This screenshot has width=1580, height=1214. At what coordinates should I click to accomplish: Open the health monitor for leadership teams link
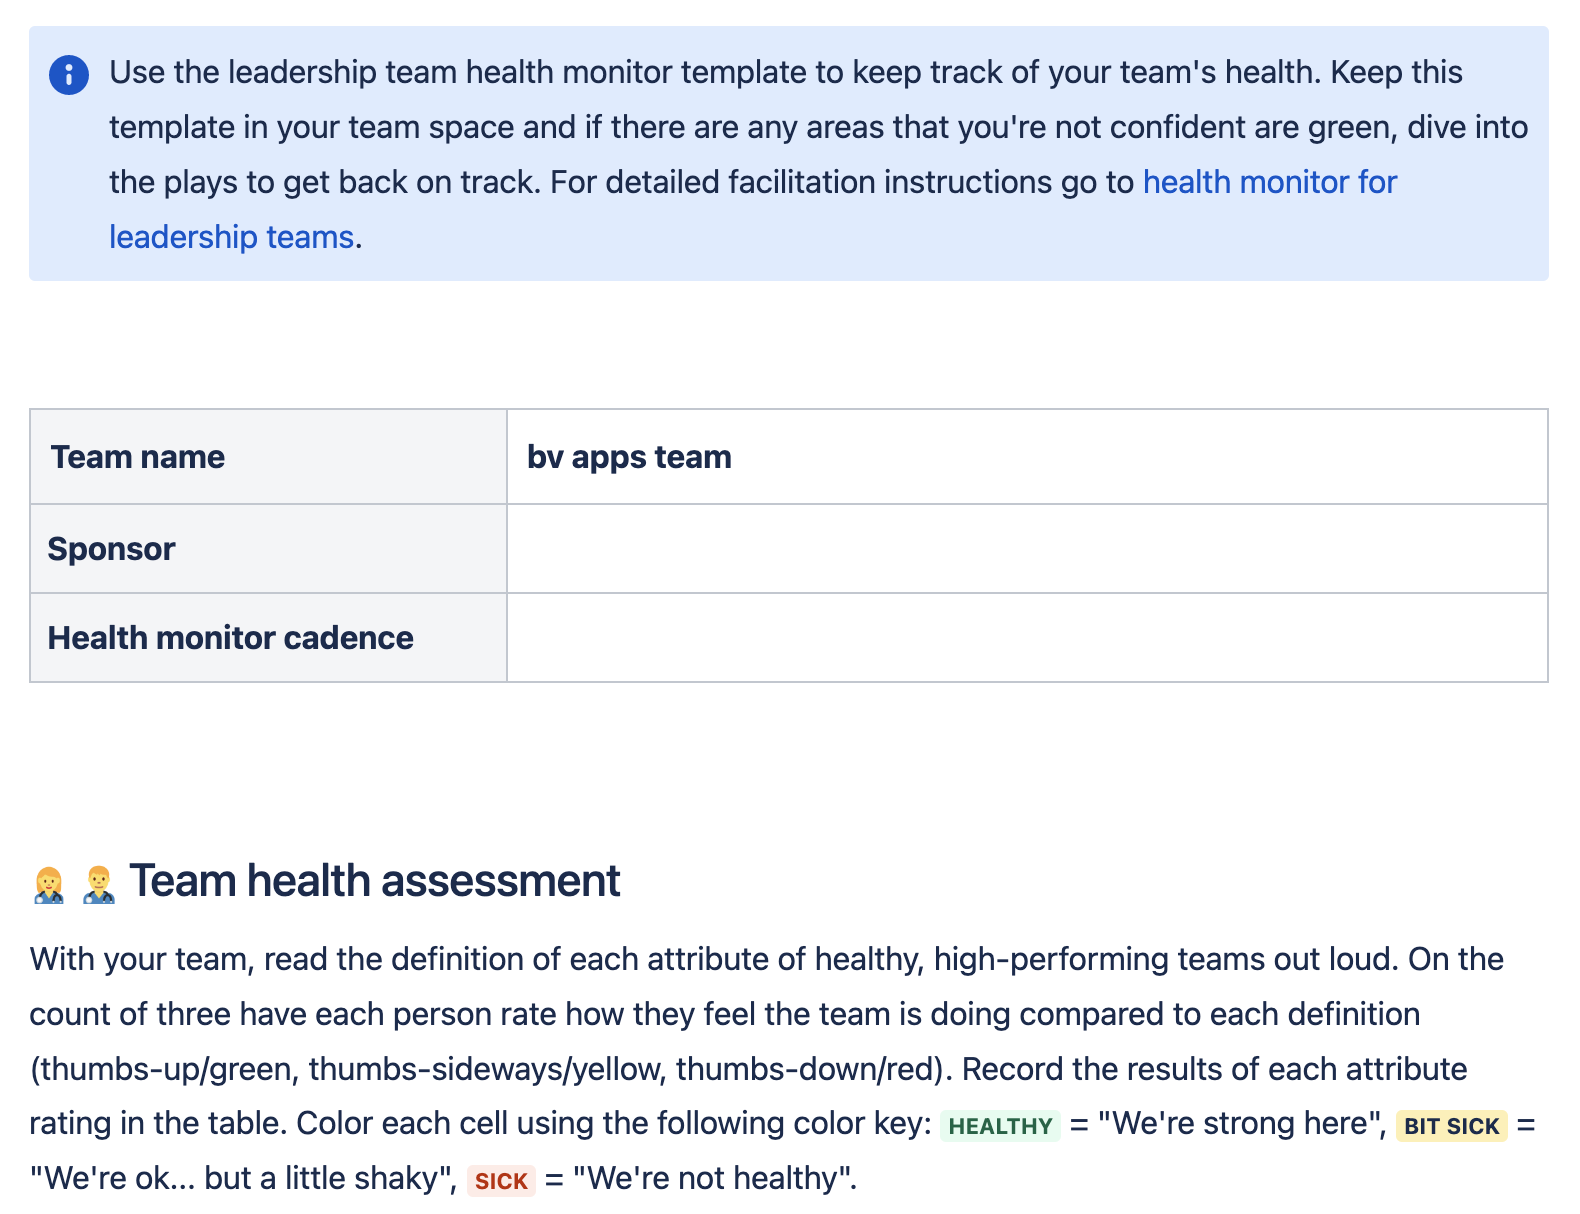coord(1269,182)
